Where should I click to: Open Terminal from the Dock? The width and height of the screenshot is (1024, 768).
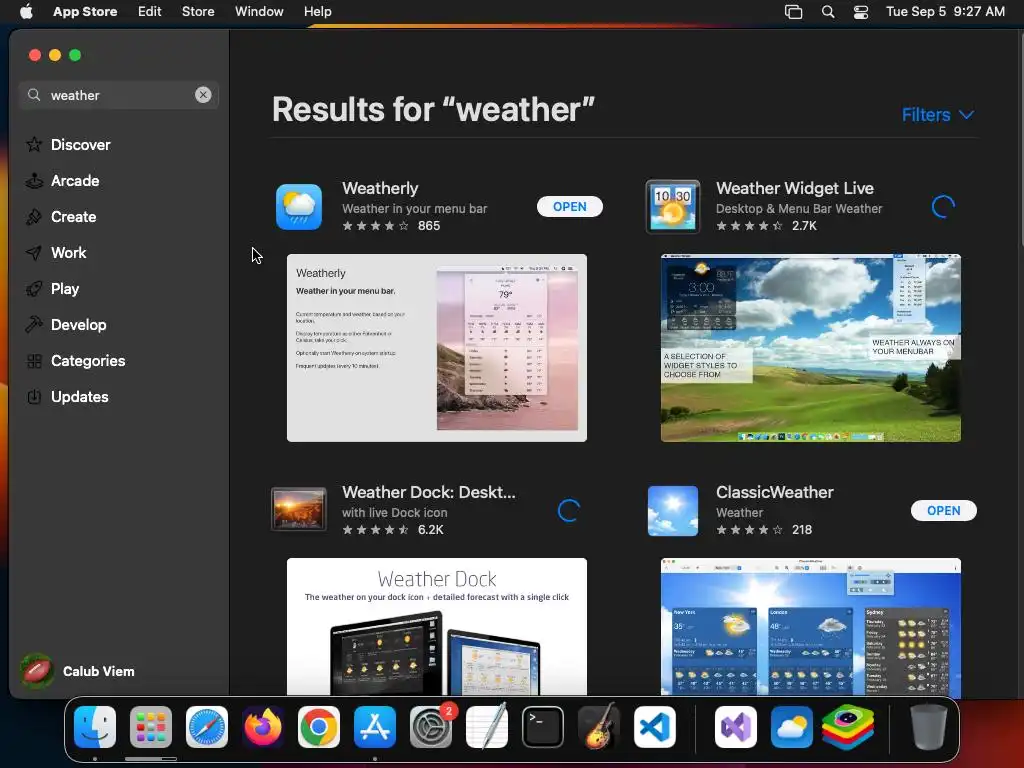pos(543,727)
